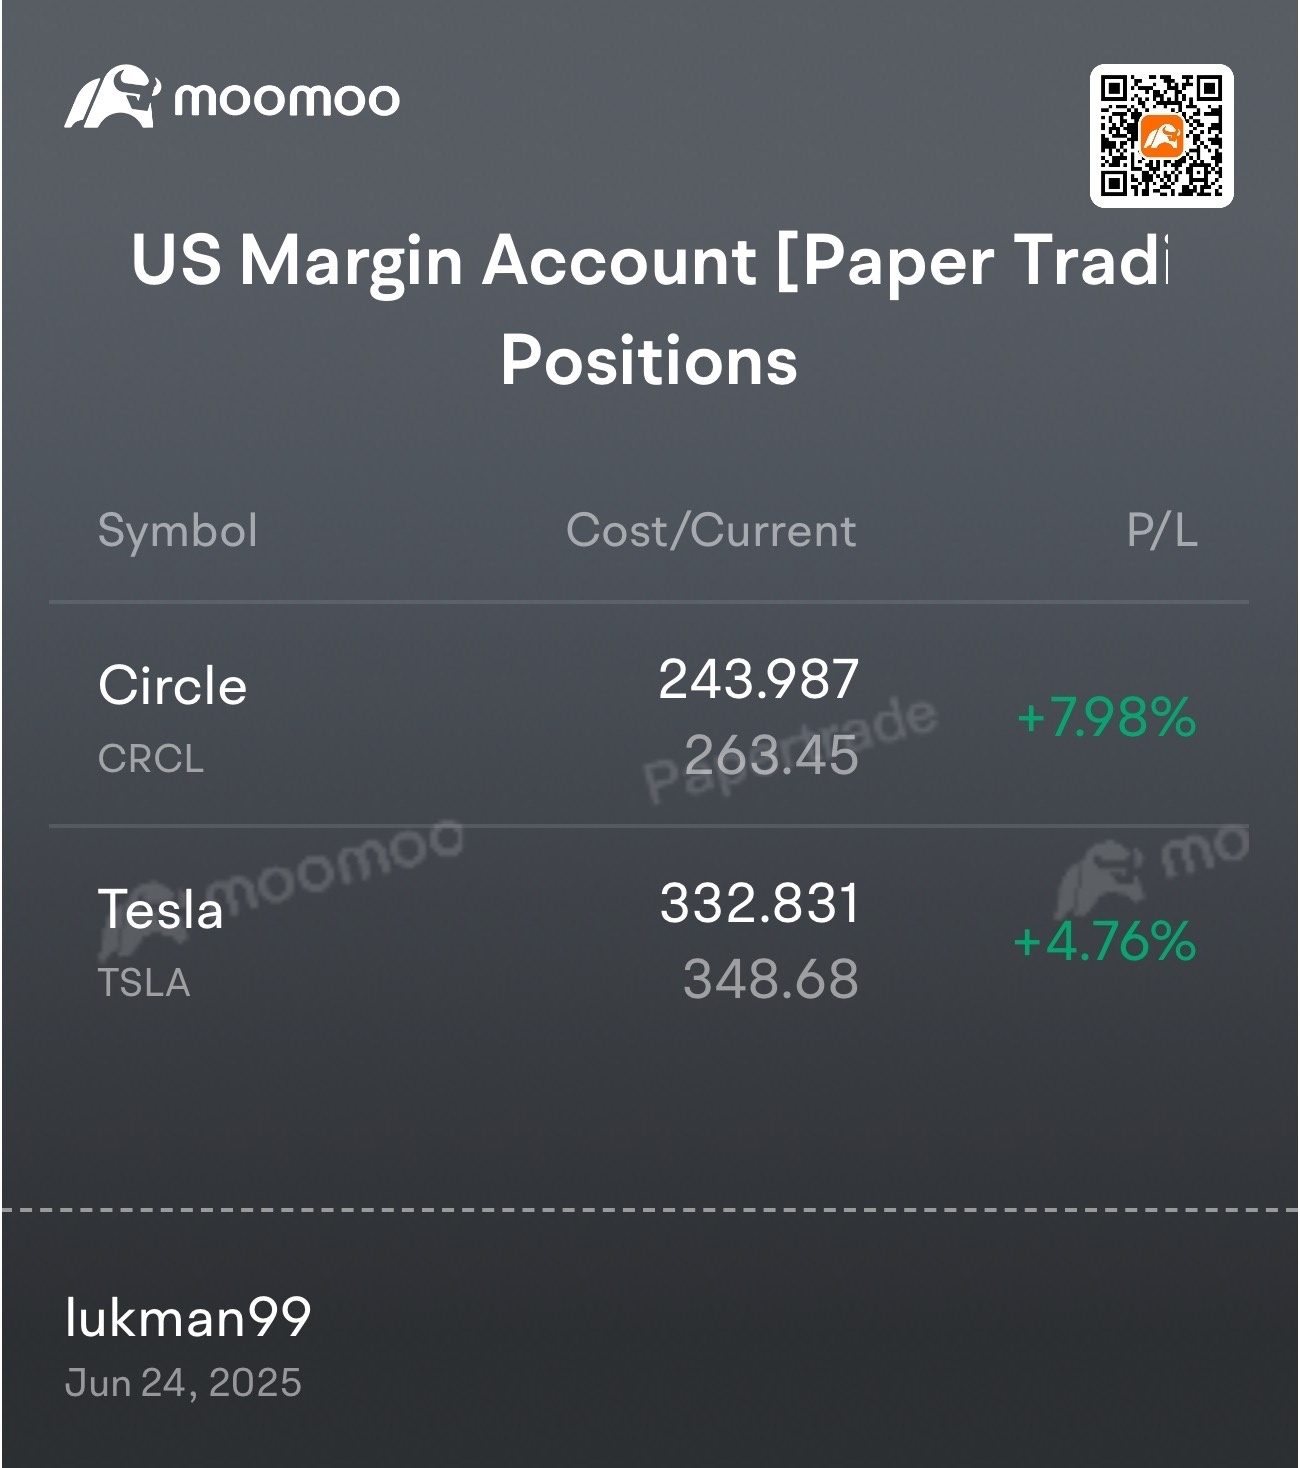Screen dimensions: 1300x1468
Task: Click Circle current price 263.45
Action: pyautogui.click(x=771, y=755)
